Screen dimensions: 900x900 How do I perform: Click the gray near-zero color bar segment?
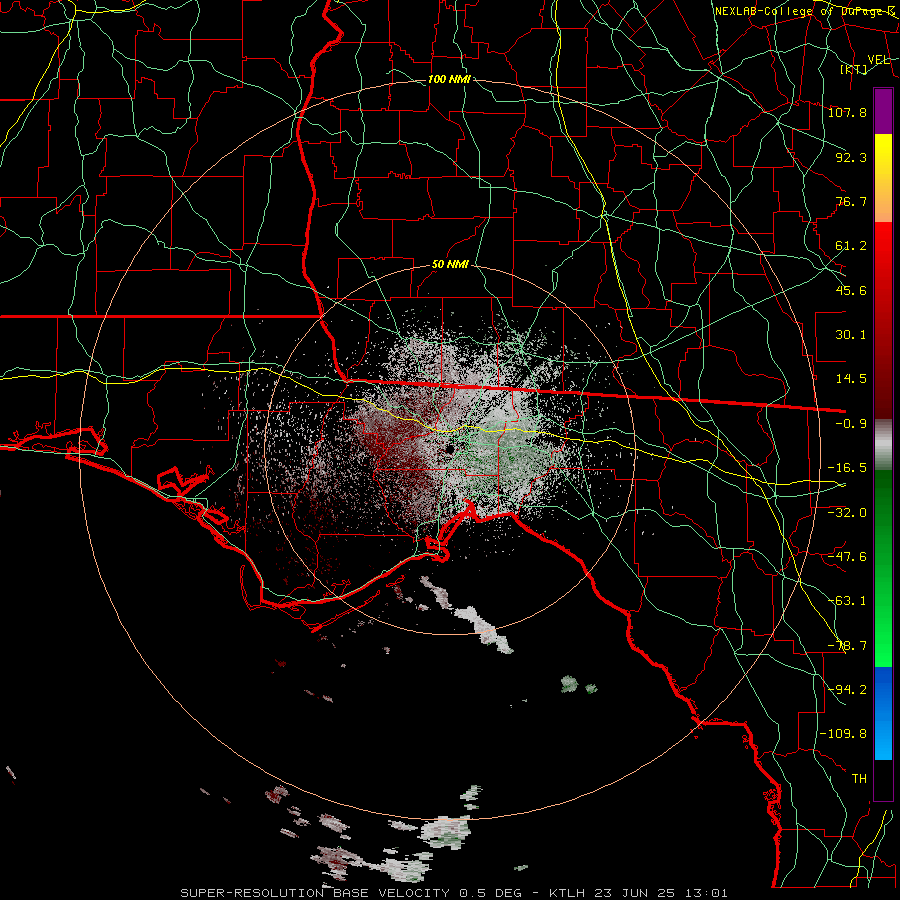pyautogui.click(x=883, y=445)
